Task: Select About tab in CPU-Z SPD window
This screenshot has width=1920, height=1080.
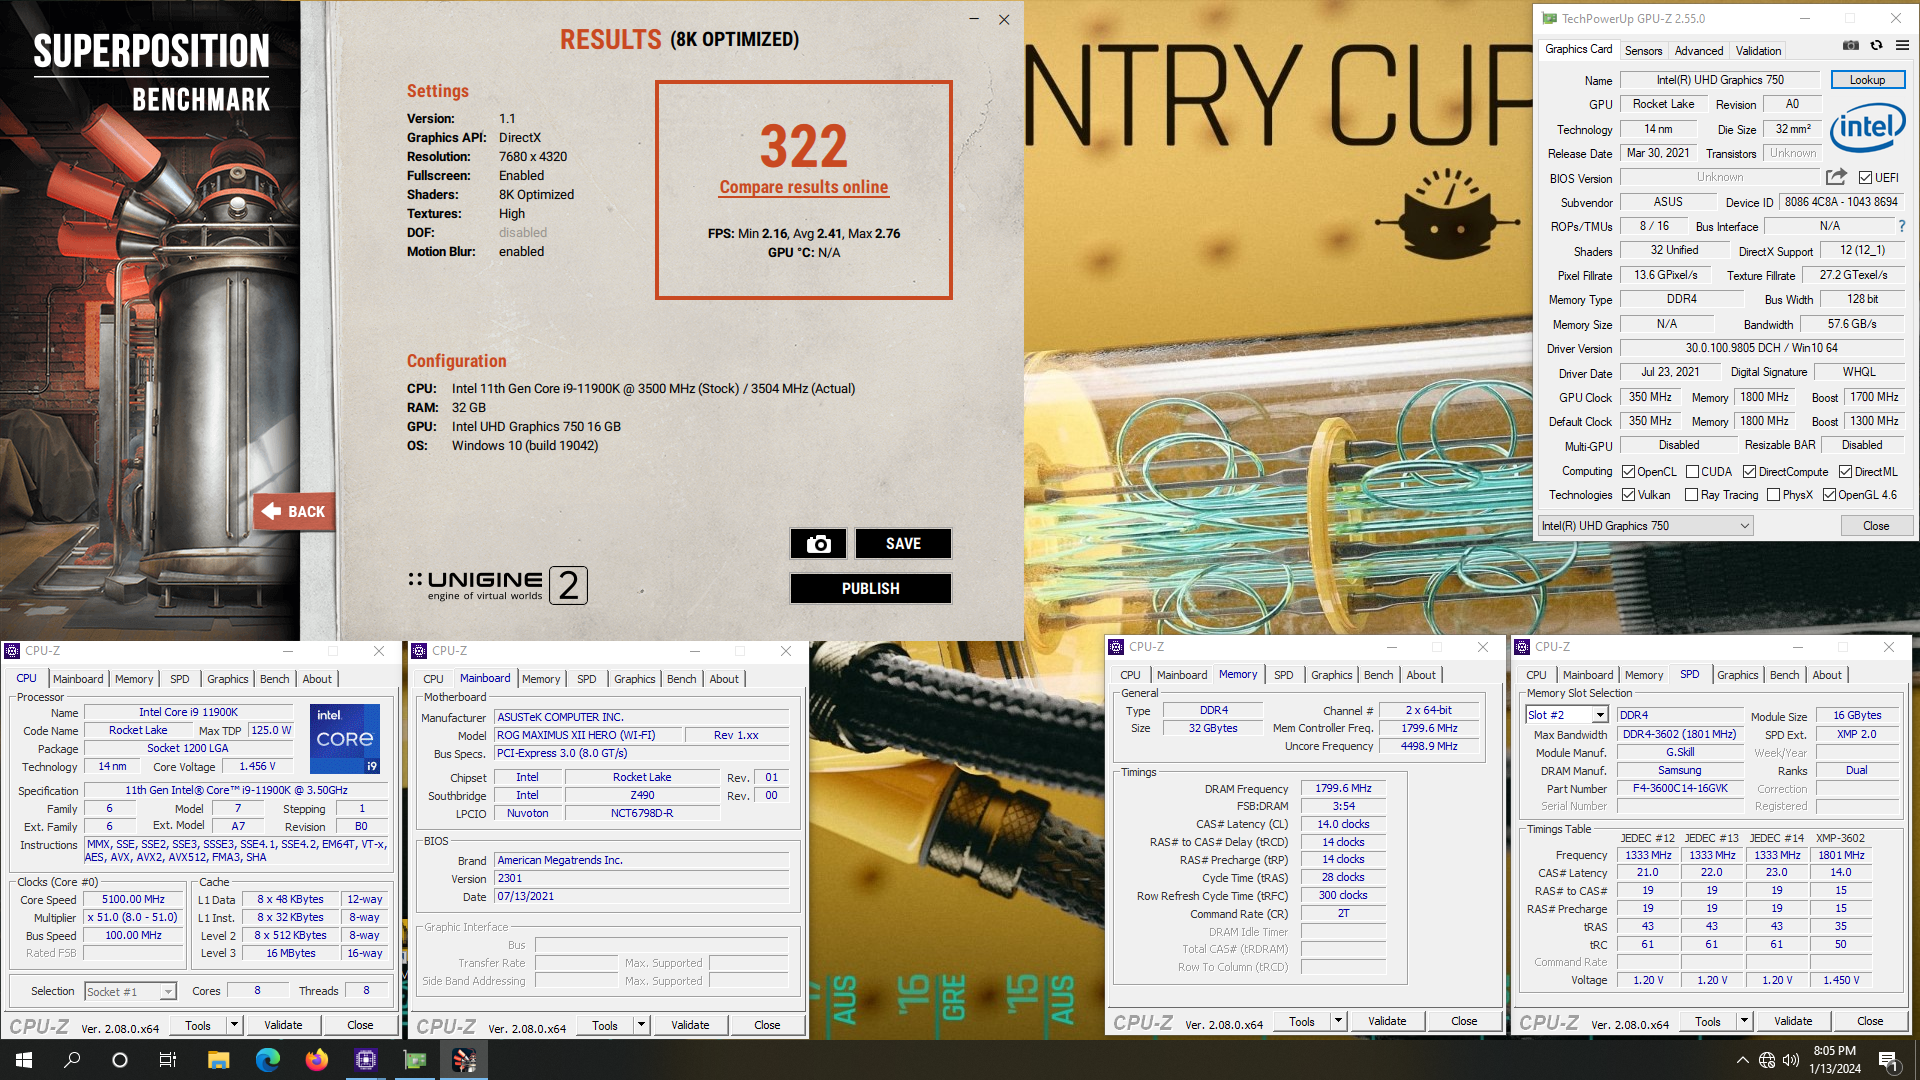Action: (x=1826, y=675)
